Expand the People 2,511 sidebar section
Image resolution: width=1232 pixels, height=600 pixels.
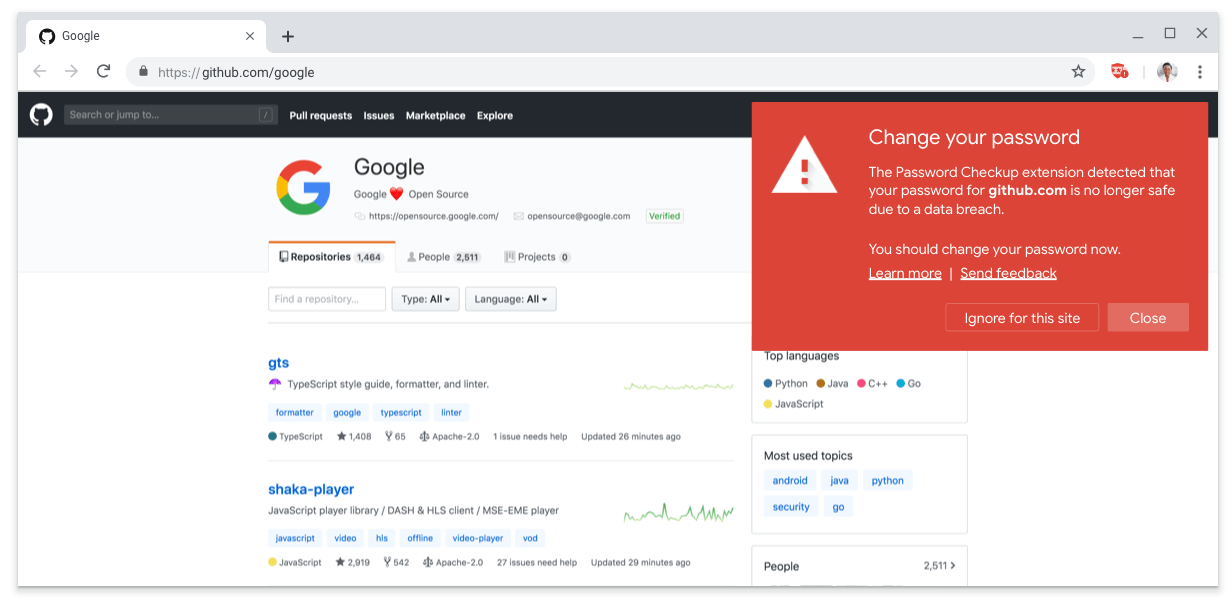pyautogui.click(x=859, y=566)
